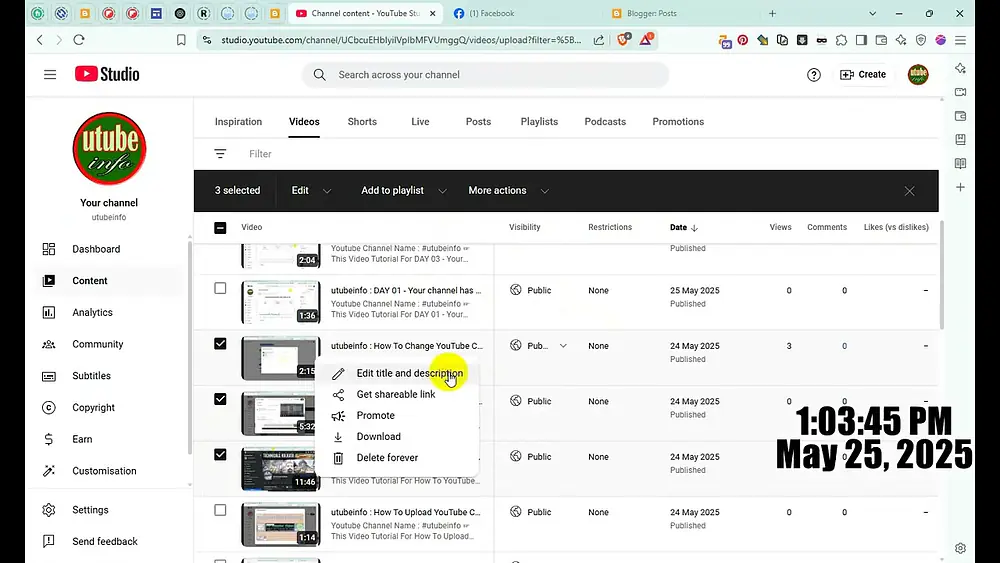
Task: Switch to the Posts tab
Action: (478, 122)
